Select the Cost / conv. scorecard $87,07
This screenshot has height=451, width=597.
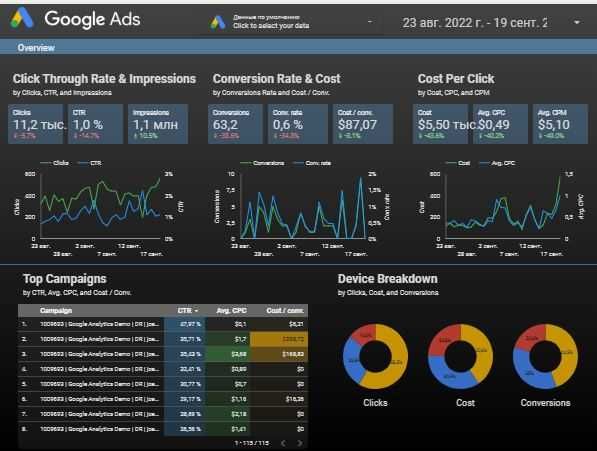(363, 124)
